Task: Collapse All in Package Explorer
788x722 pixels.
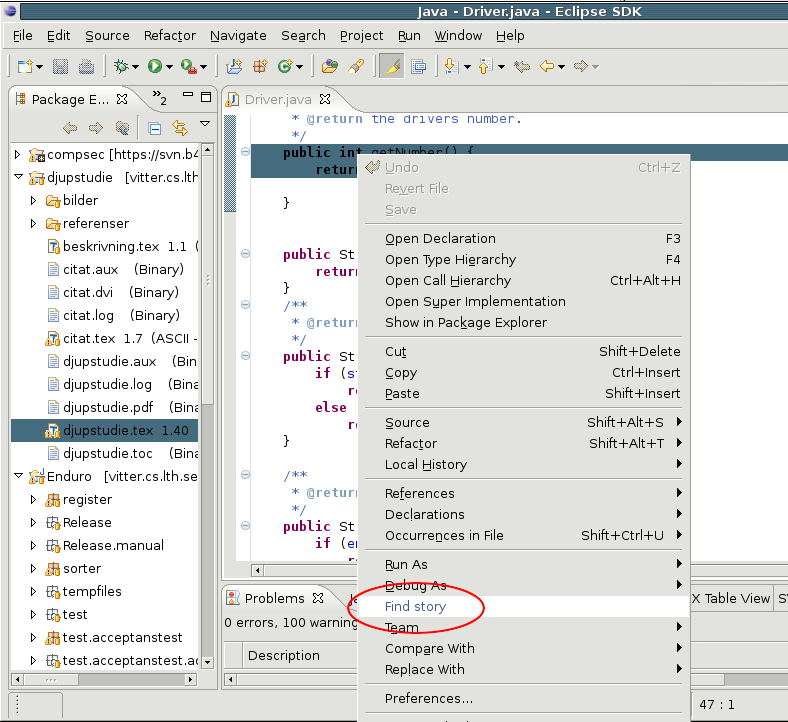Action: (155, 129)
